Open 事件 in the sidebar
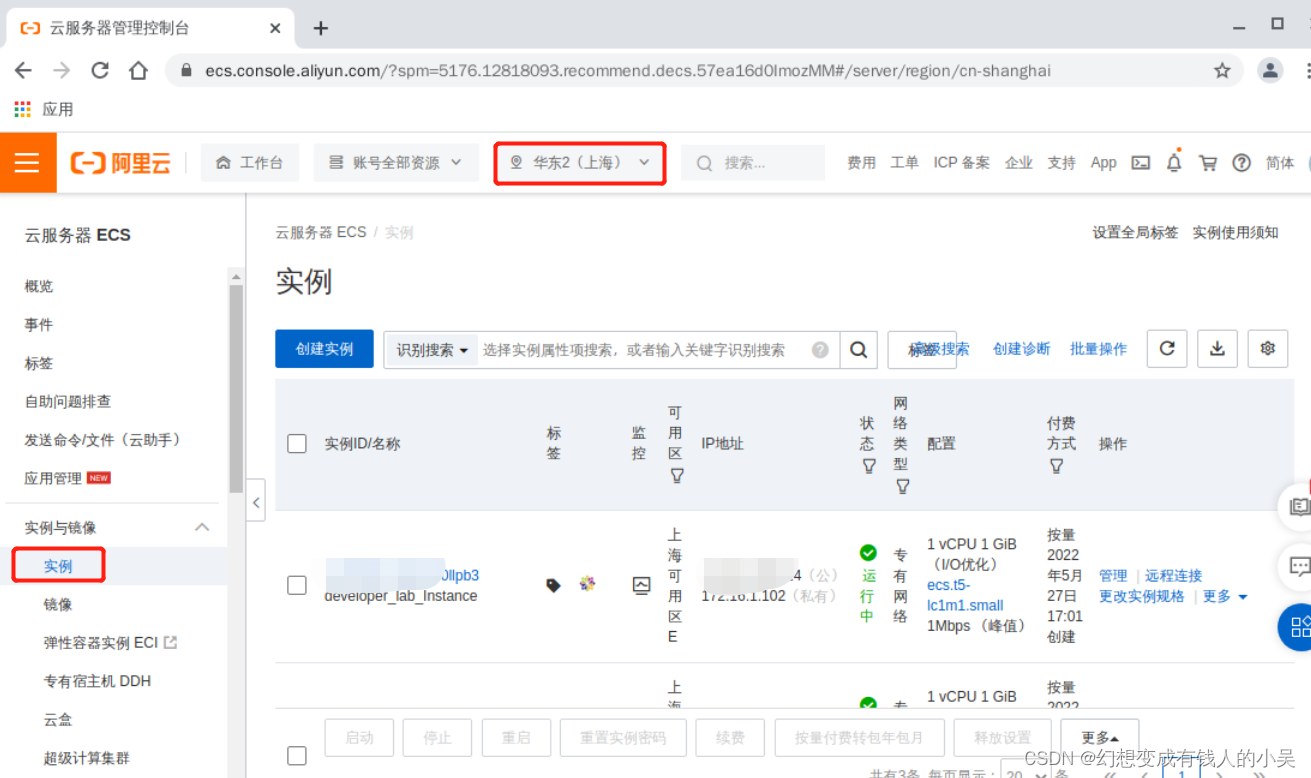 [39, 325]
